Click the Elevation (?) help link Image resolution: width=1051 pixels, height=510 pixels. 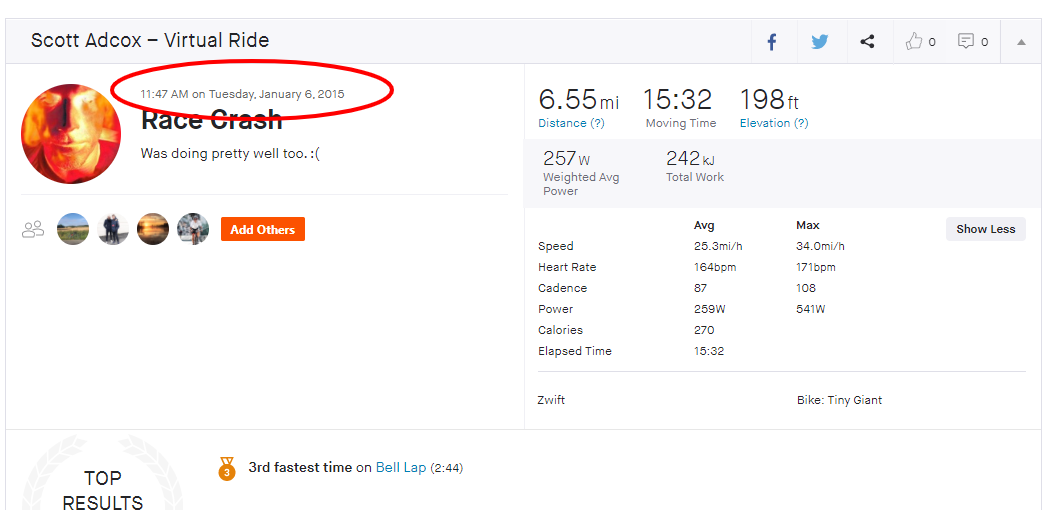click(x=773, y=123)
